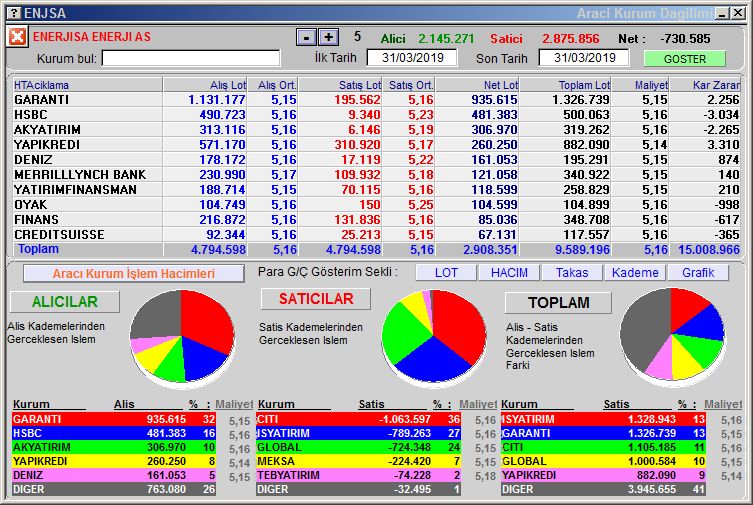Click the plus stepper button
The height and width of the screenshot is (505, 753).
tap(329, 37)
